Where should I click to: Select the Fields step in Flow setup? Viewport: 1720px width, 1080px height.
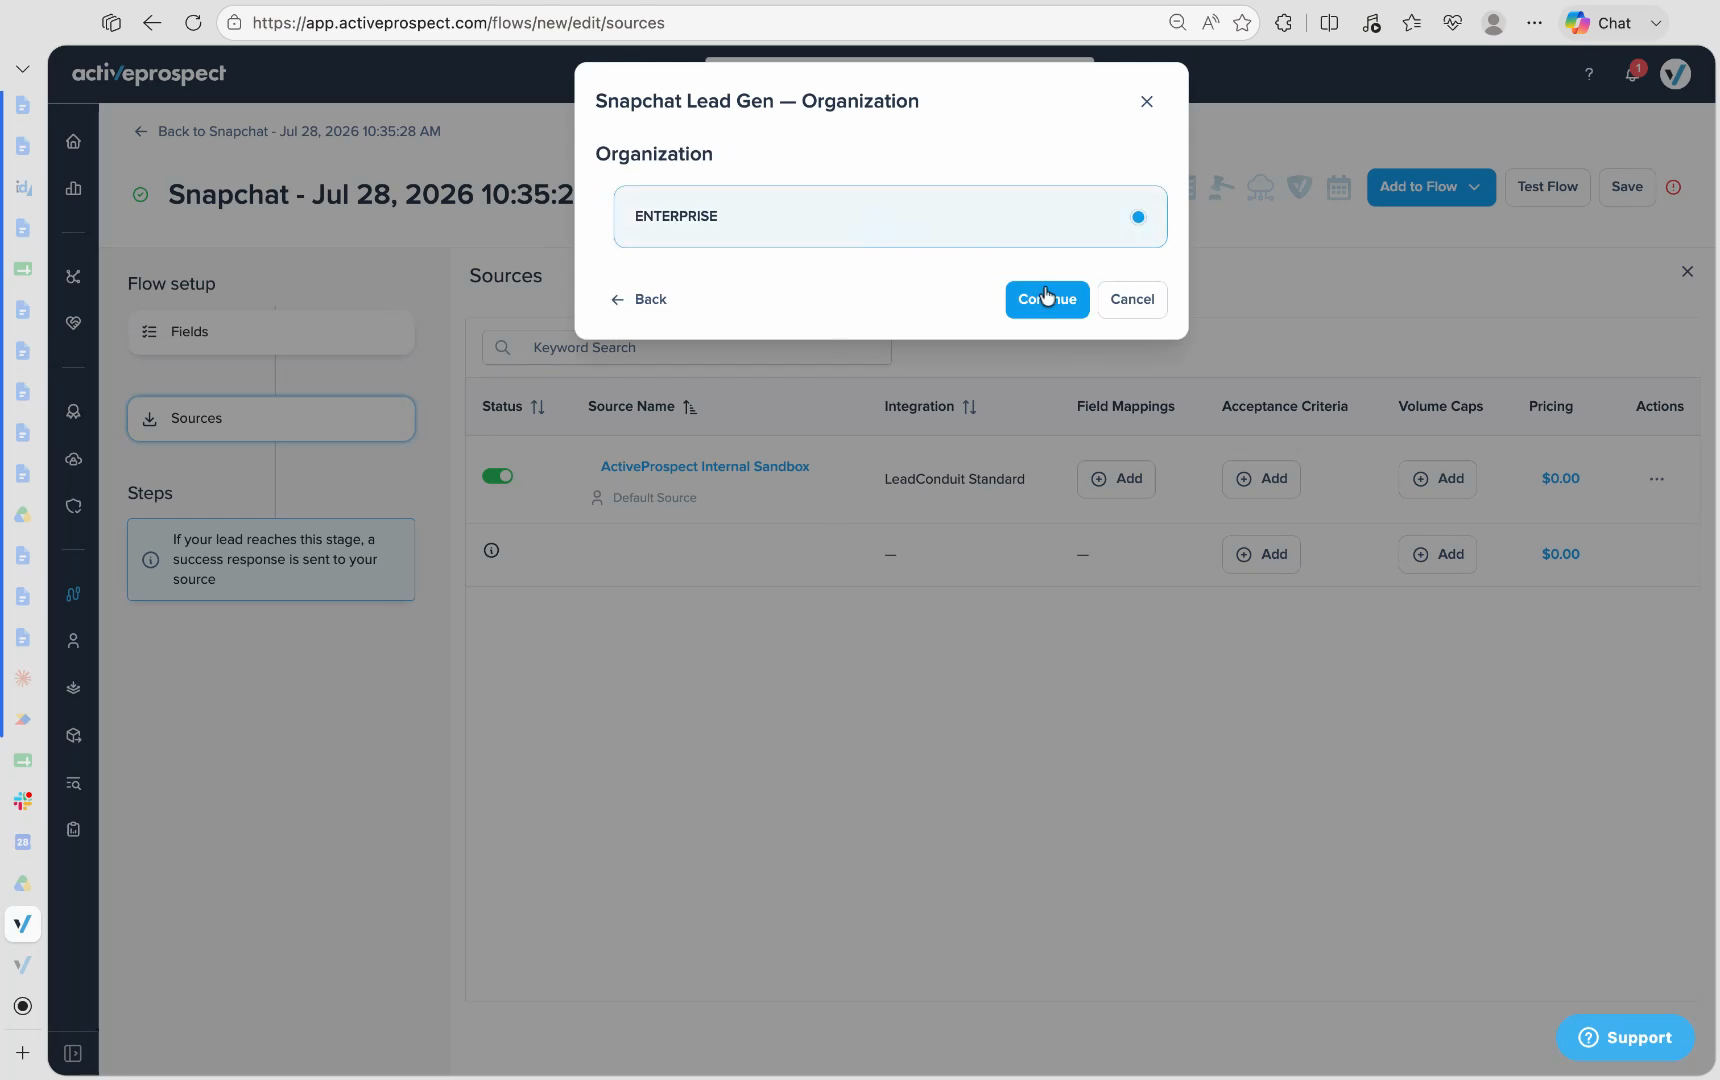(271, 332)
